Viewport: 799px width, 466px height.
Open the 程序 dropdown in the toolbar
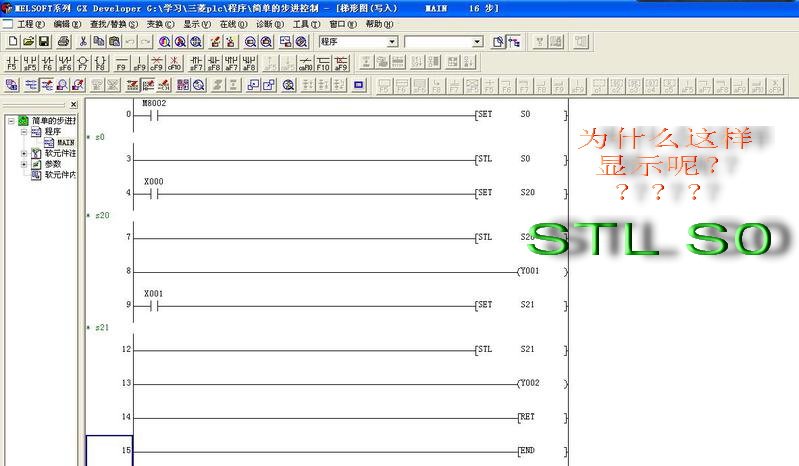[392, 42]
